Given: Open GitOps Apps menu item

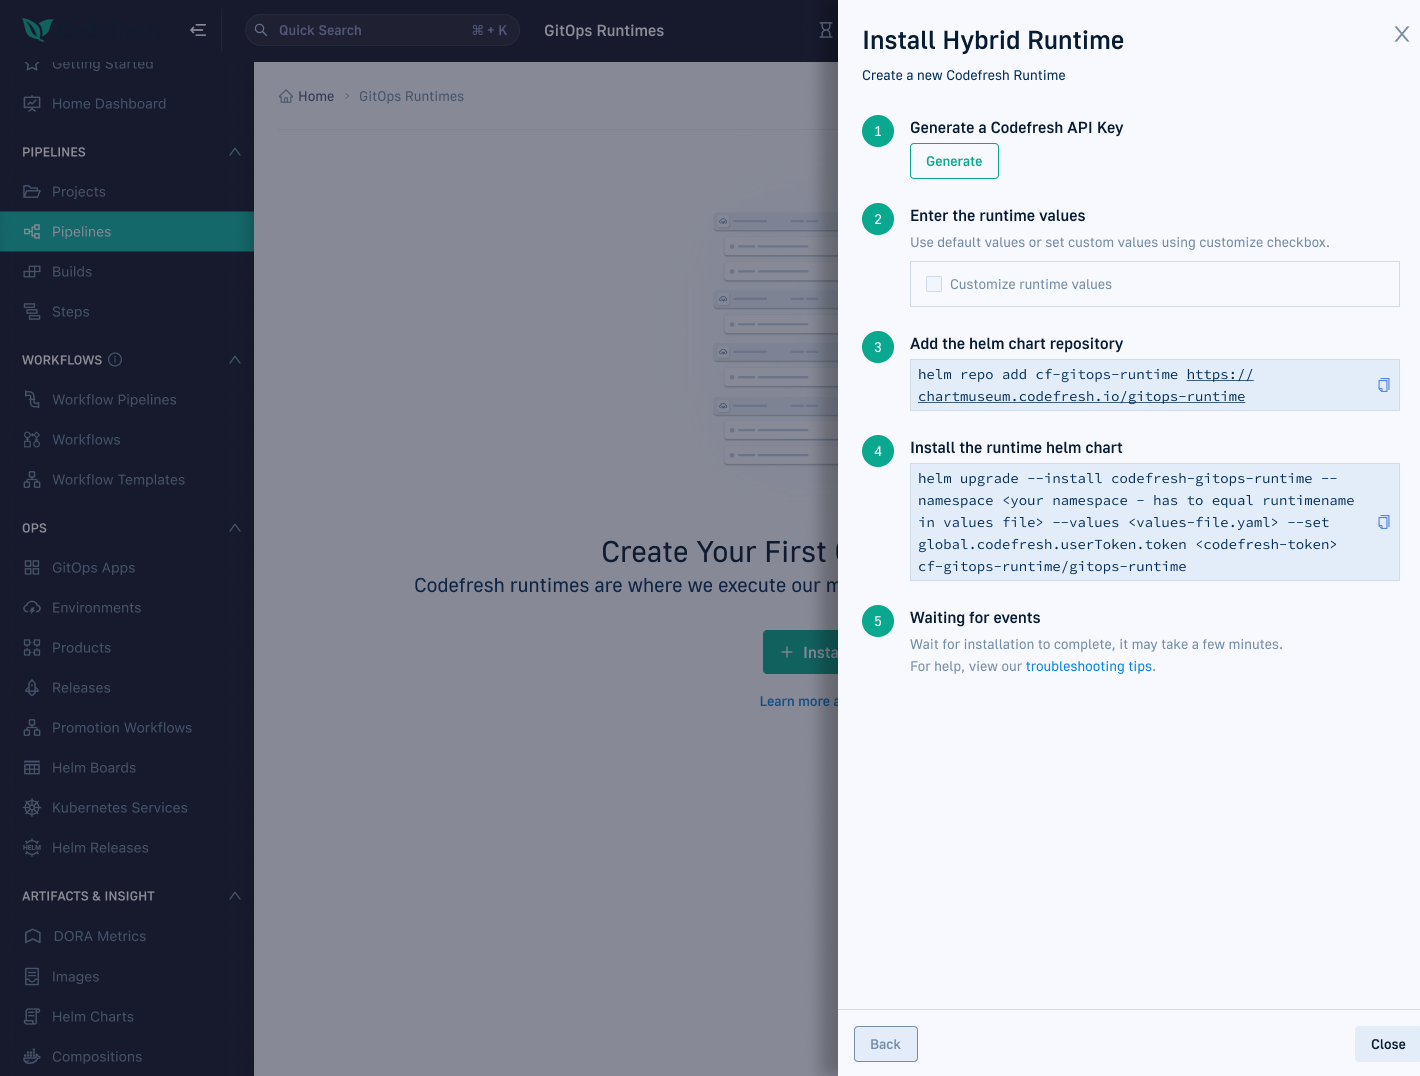Looking at the screenshot, I should (127, 568).
